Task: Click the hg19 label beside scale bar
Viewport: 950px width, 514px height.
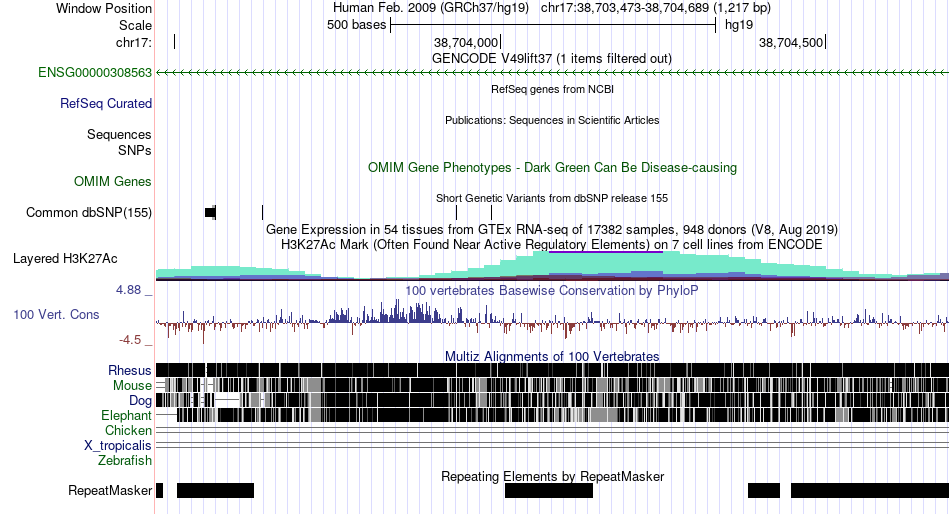Action: point(739,25)
